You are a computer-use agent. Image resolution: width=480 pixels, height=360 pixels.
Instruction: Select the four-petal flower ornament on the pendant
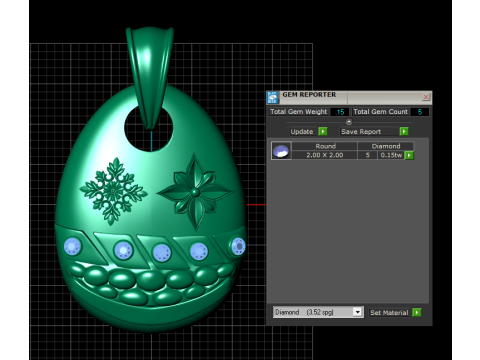click(195, 192)
